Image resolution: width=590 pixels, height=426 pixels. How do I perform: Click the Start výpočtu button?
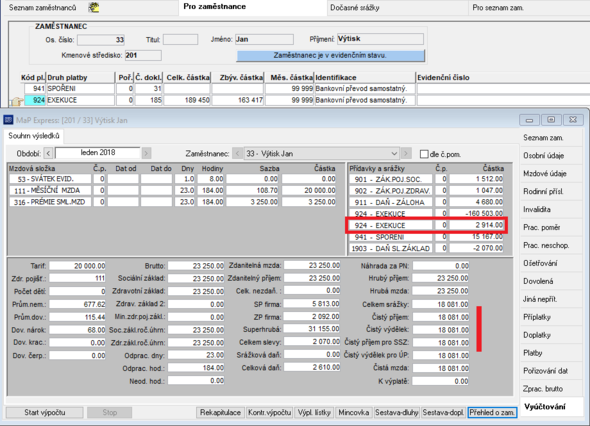click(x=45, y=412)
